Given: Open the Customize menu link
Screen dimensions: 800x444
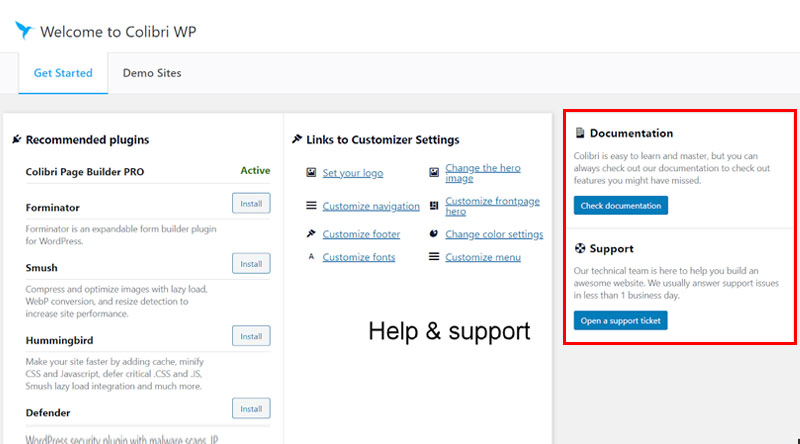Looking at the screenshot, I should coord(483,257).
